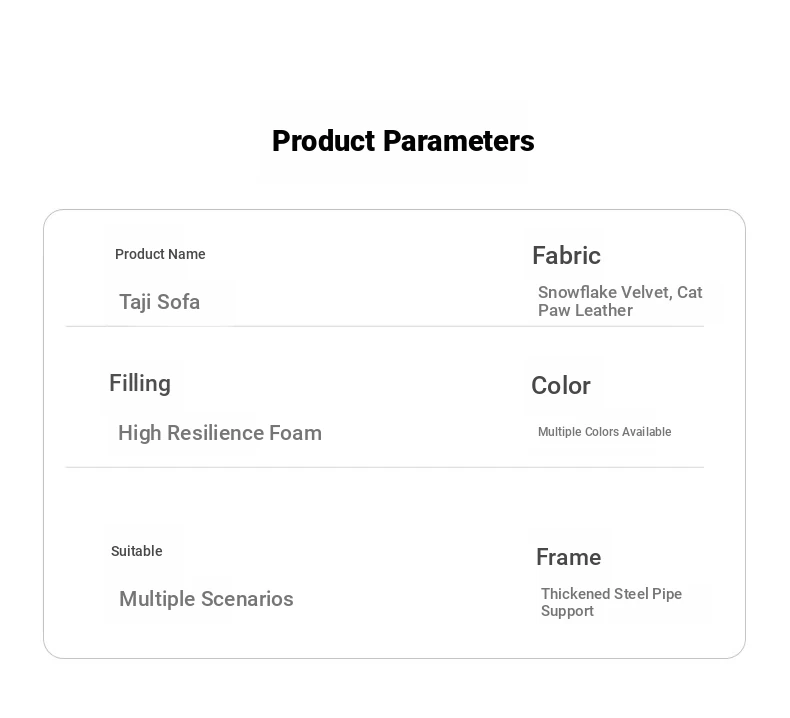Select the Color label
The height and width of the screenshot is (718, 790).
click(561, 385)
